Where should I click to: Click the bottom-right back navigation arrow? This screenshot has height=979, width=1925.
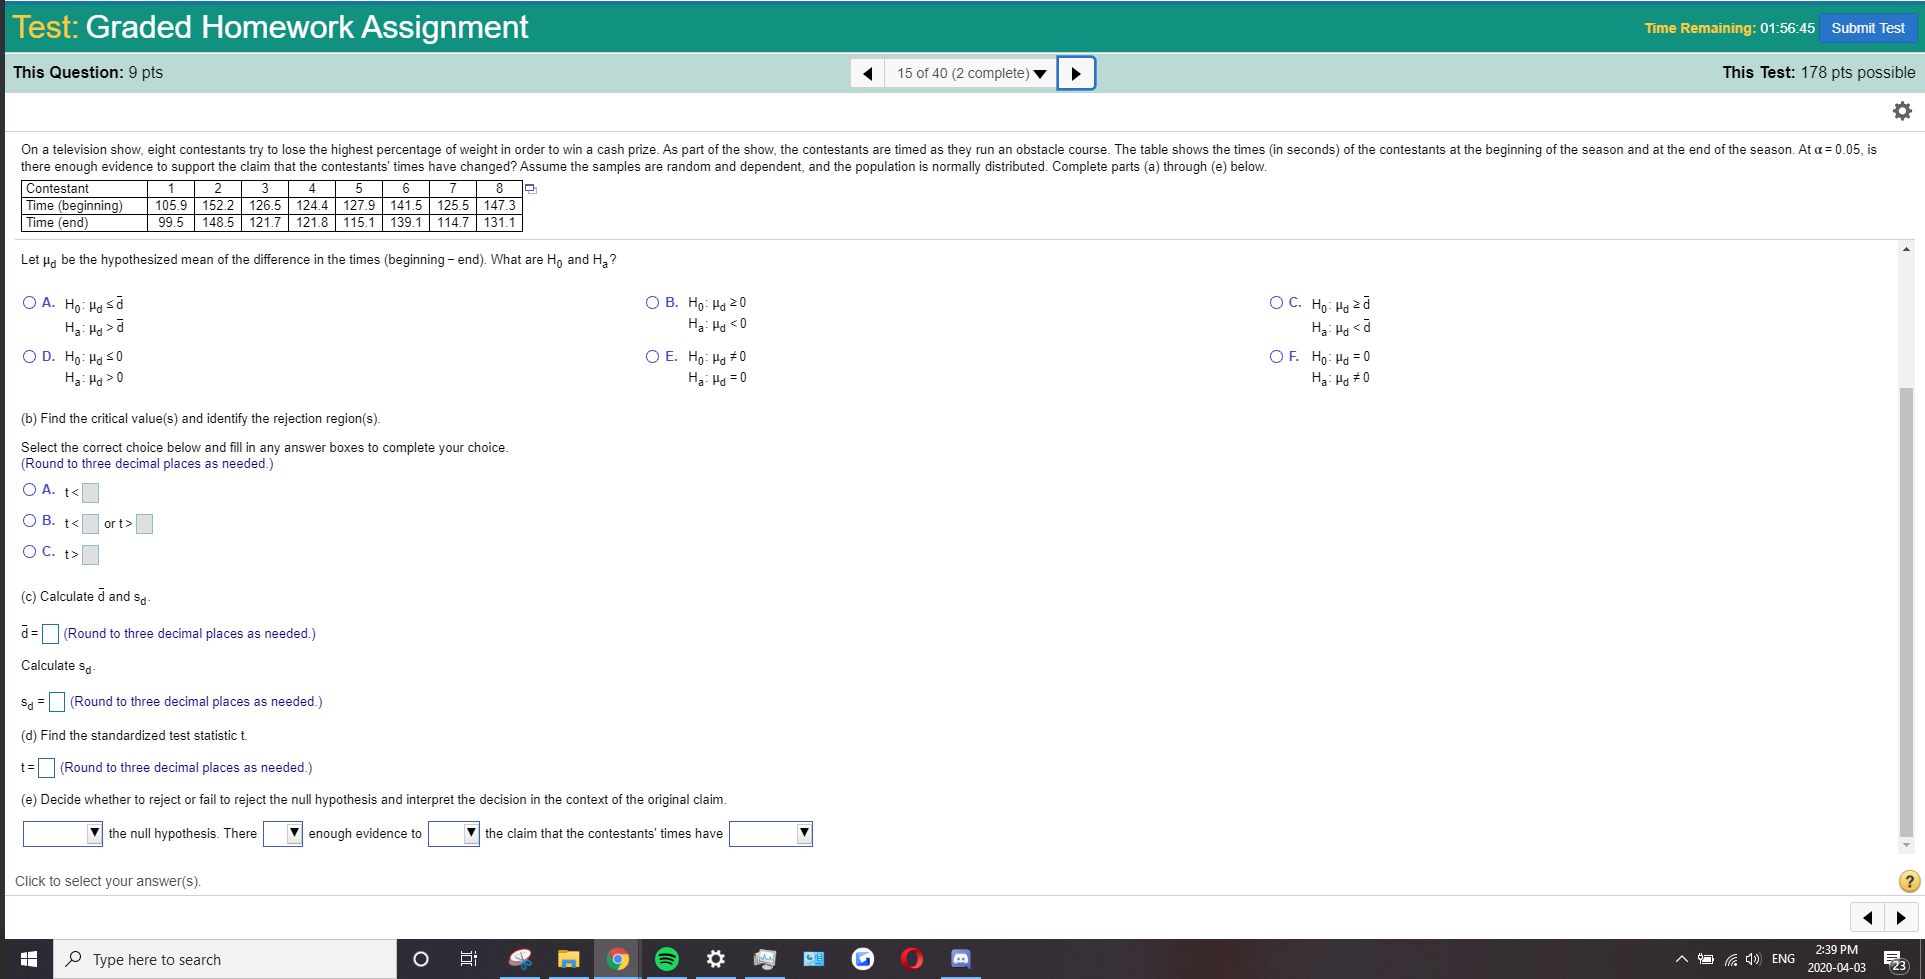1867,917
